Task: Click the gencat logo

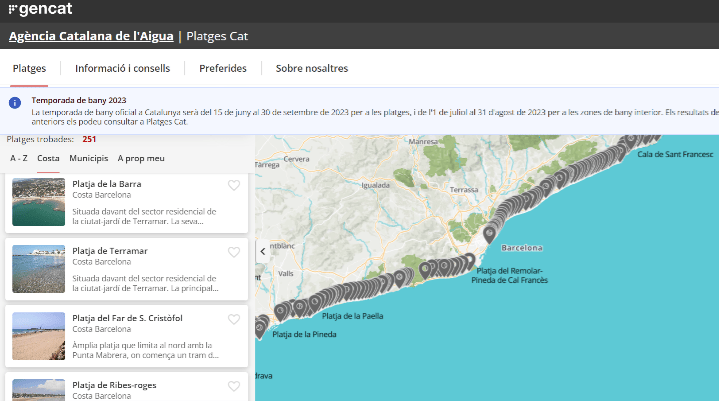Action: 40,9
